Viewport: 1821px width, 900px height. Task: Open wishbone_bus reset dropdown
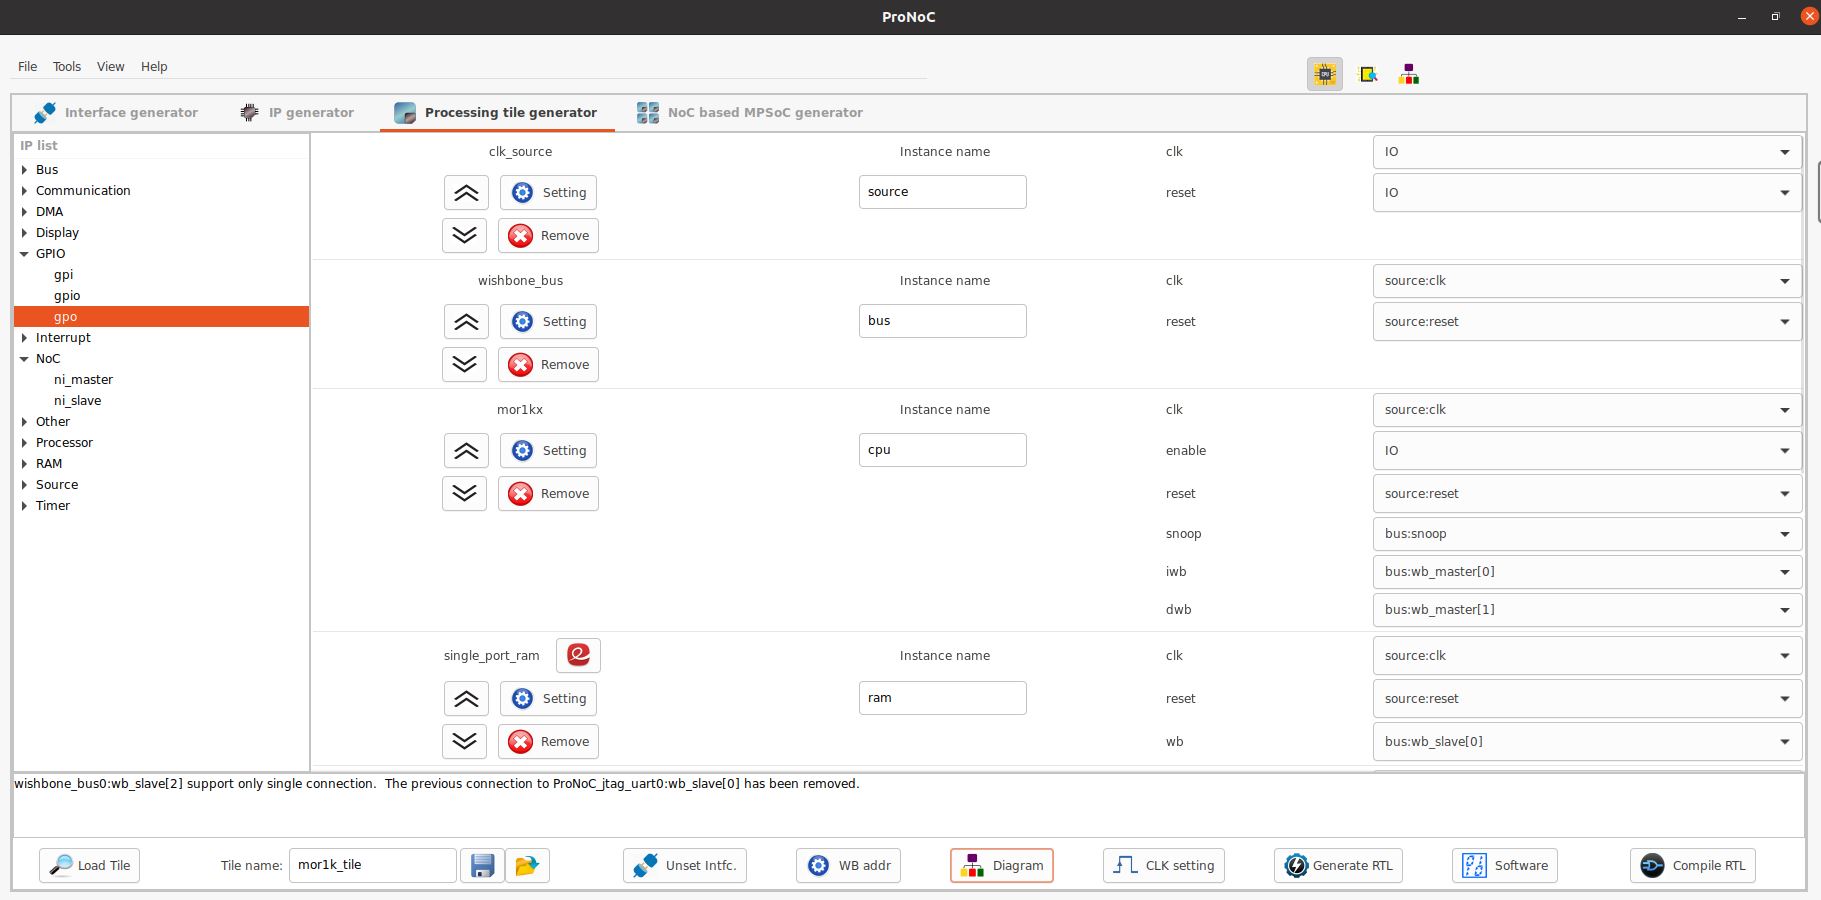[x=1587, y=322]
